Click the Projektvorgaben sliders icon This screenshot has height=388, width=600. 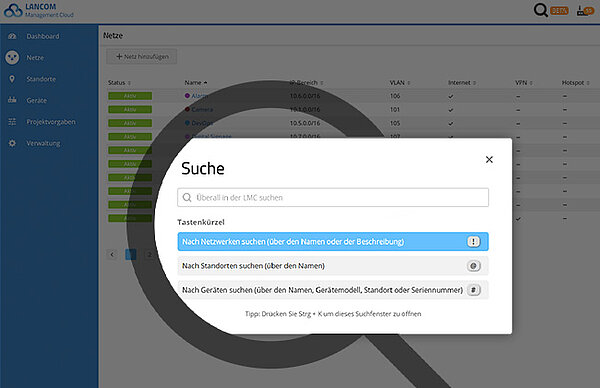click(12, 122)
